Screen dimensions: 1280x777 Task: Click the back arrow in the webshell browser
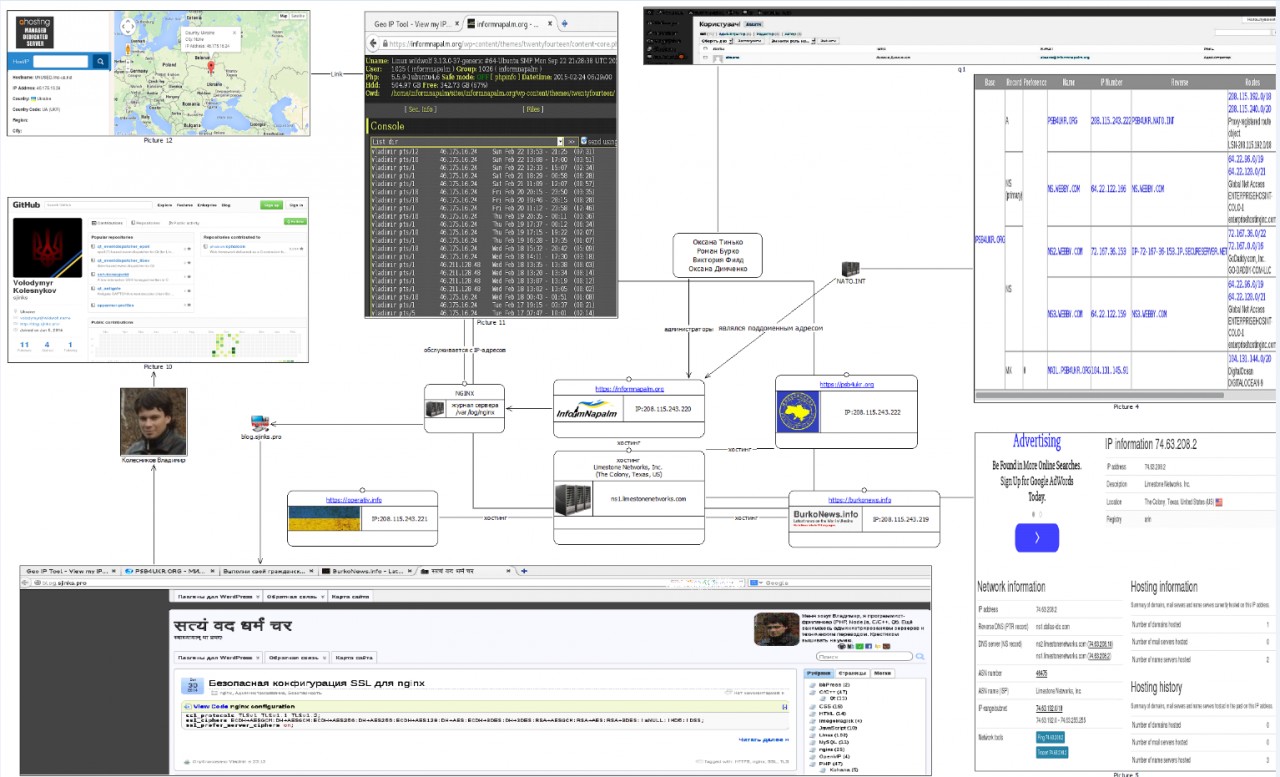(373, 44)
